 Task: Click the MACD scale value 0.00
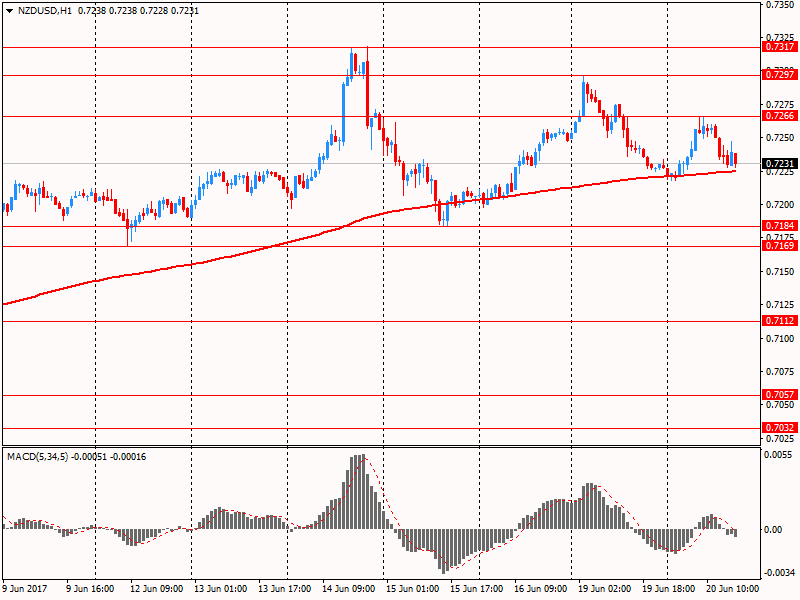[773, 530]
